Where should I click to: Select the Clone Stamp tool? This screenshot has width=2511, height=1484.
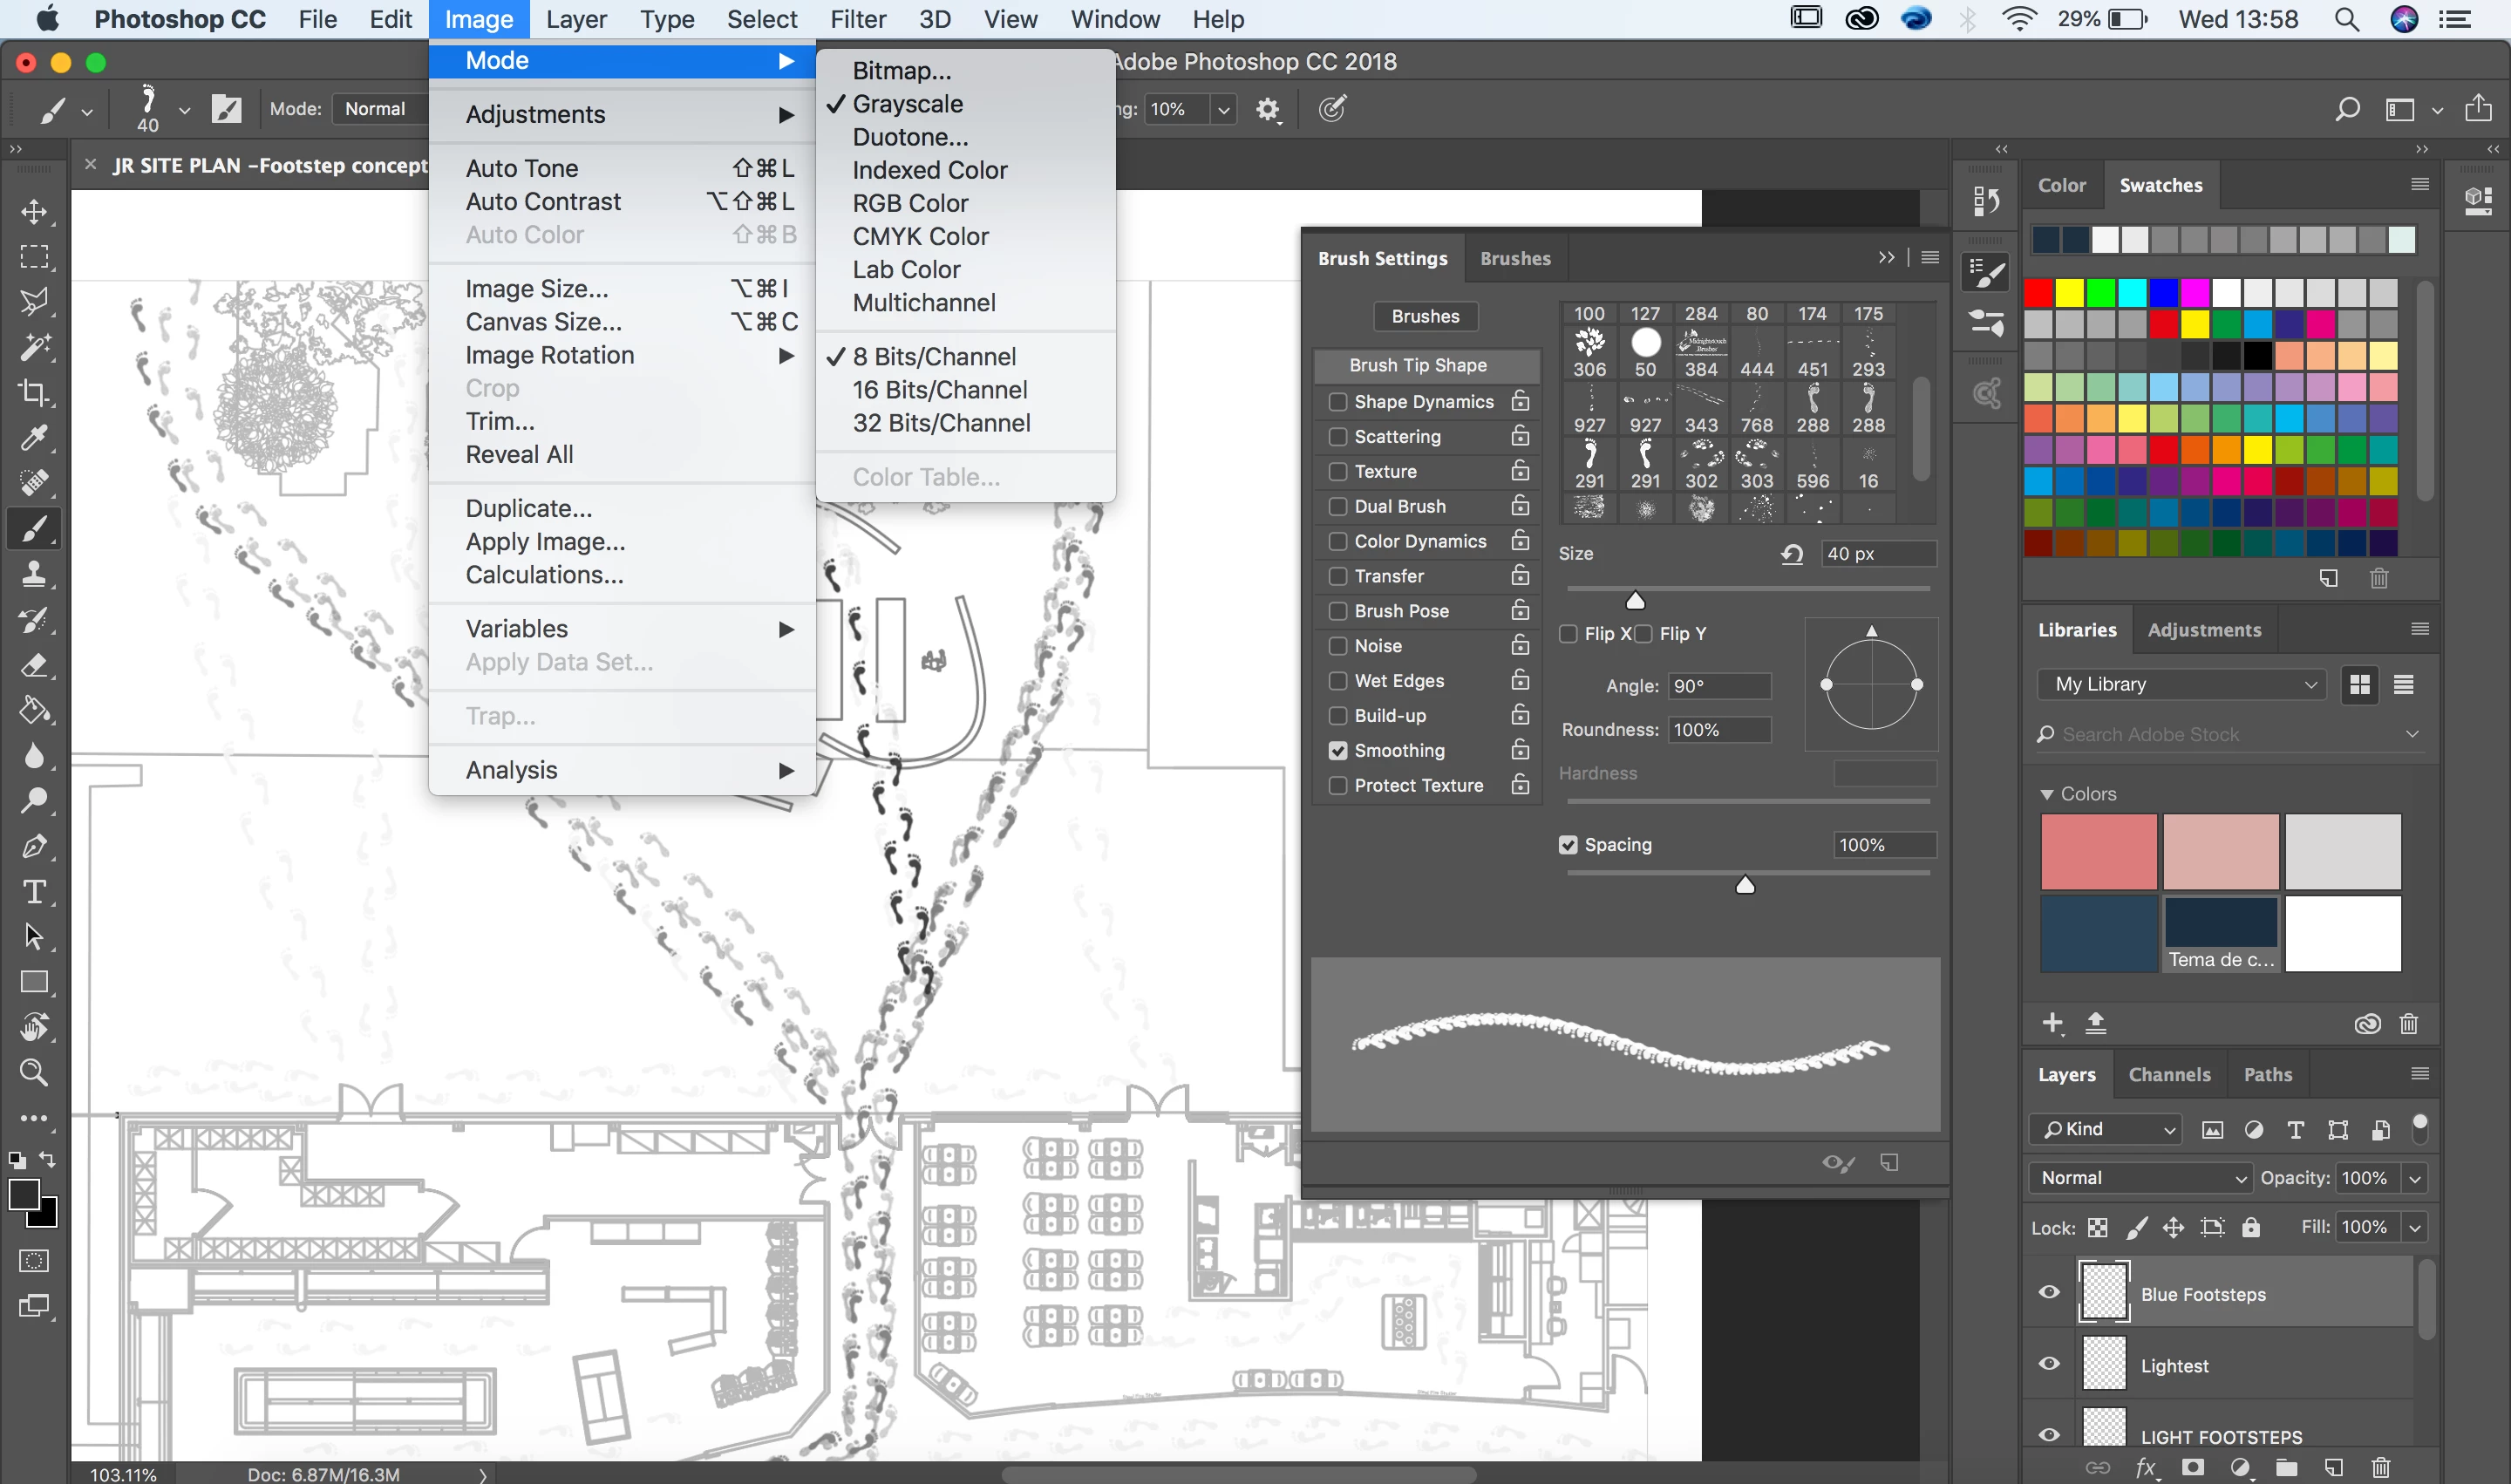pos(34,574)
